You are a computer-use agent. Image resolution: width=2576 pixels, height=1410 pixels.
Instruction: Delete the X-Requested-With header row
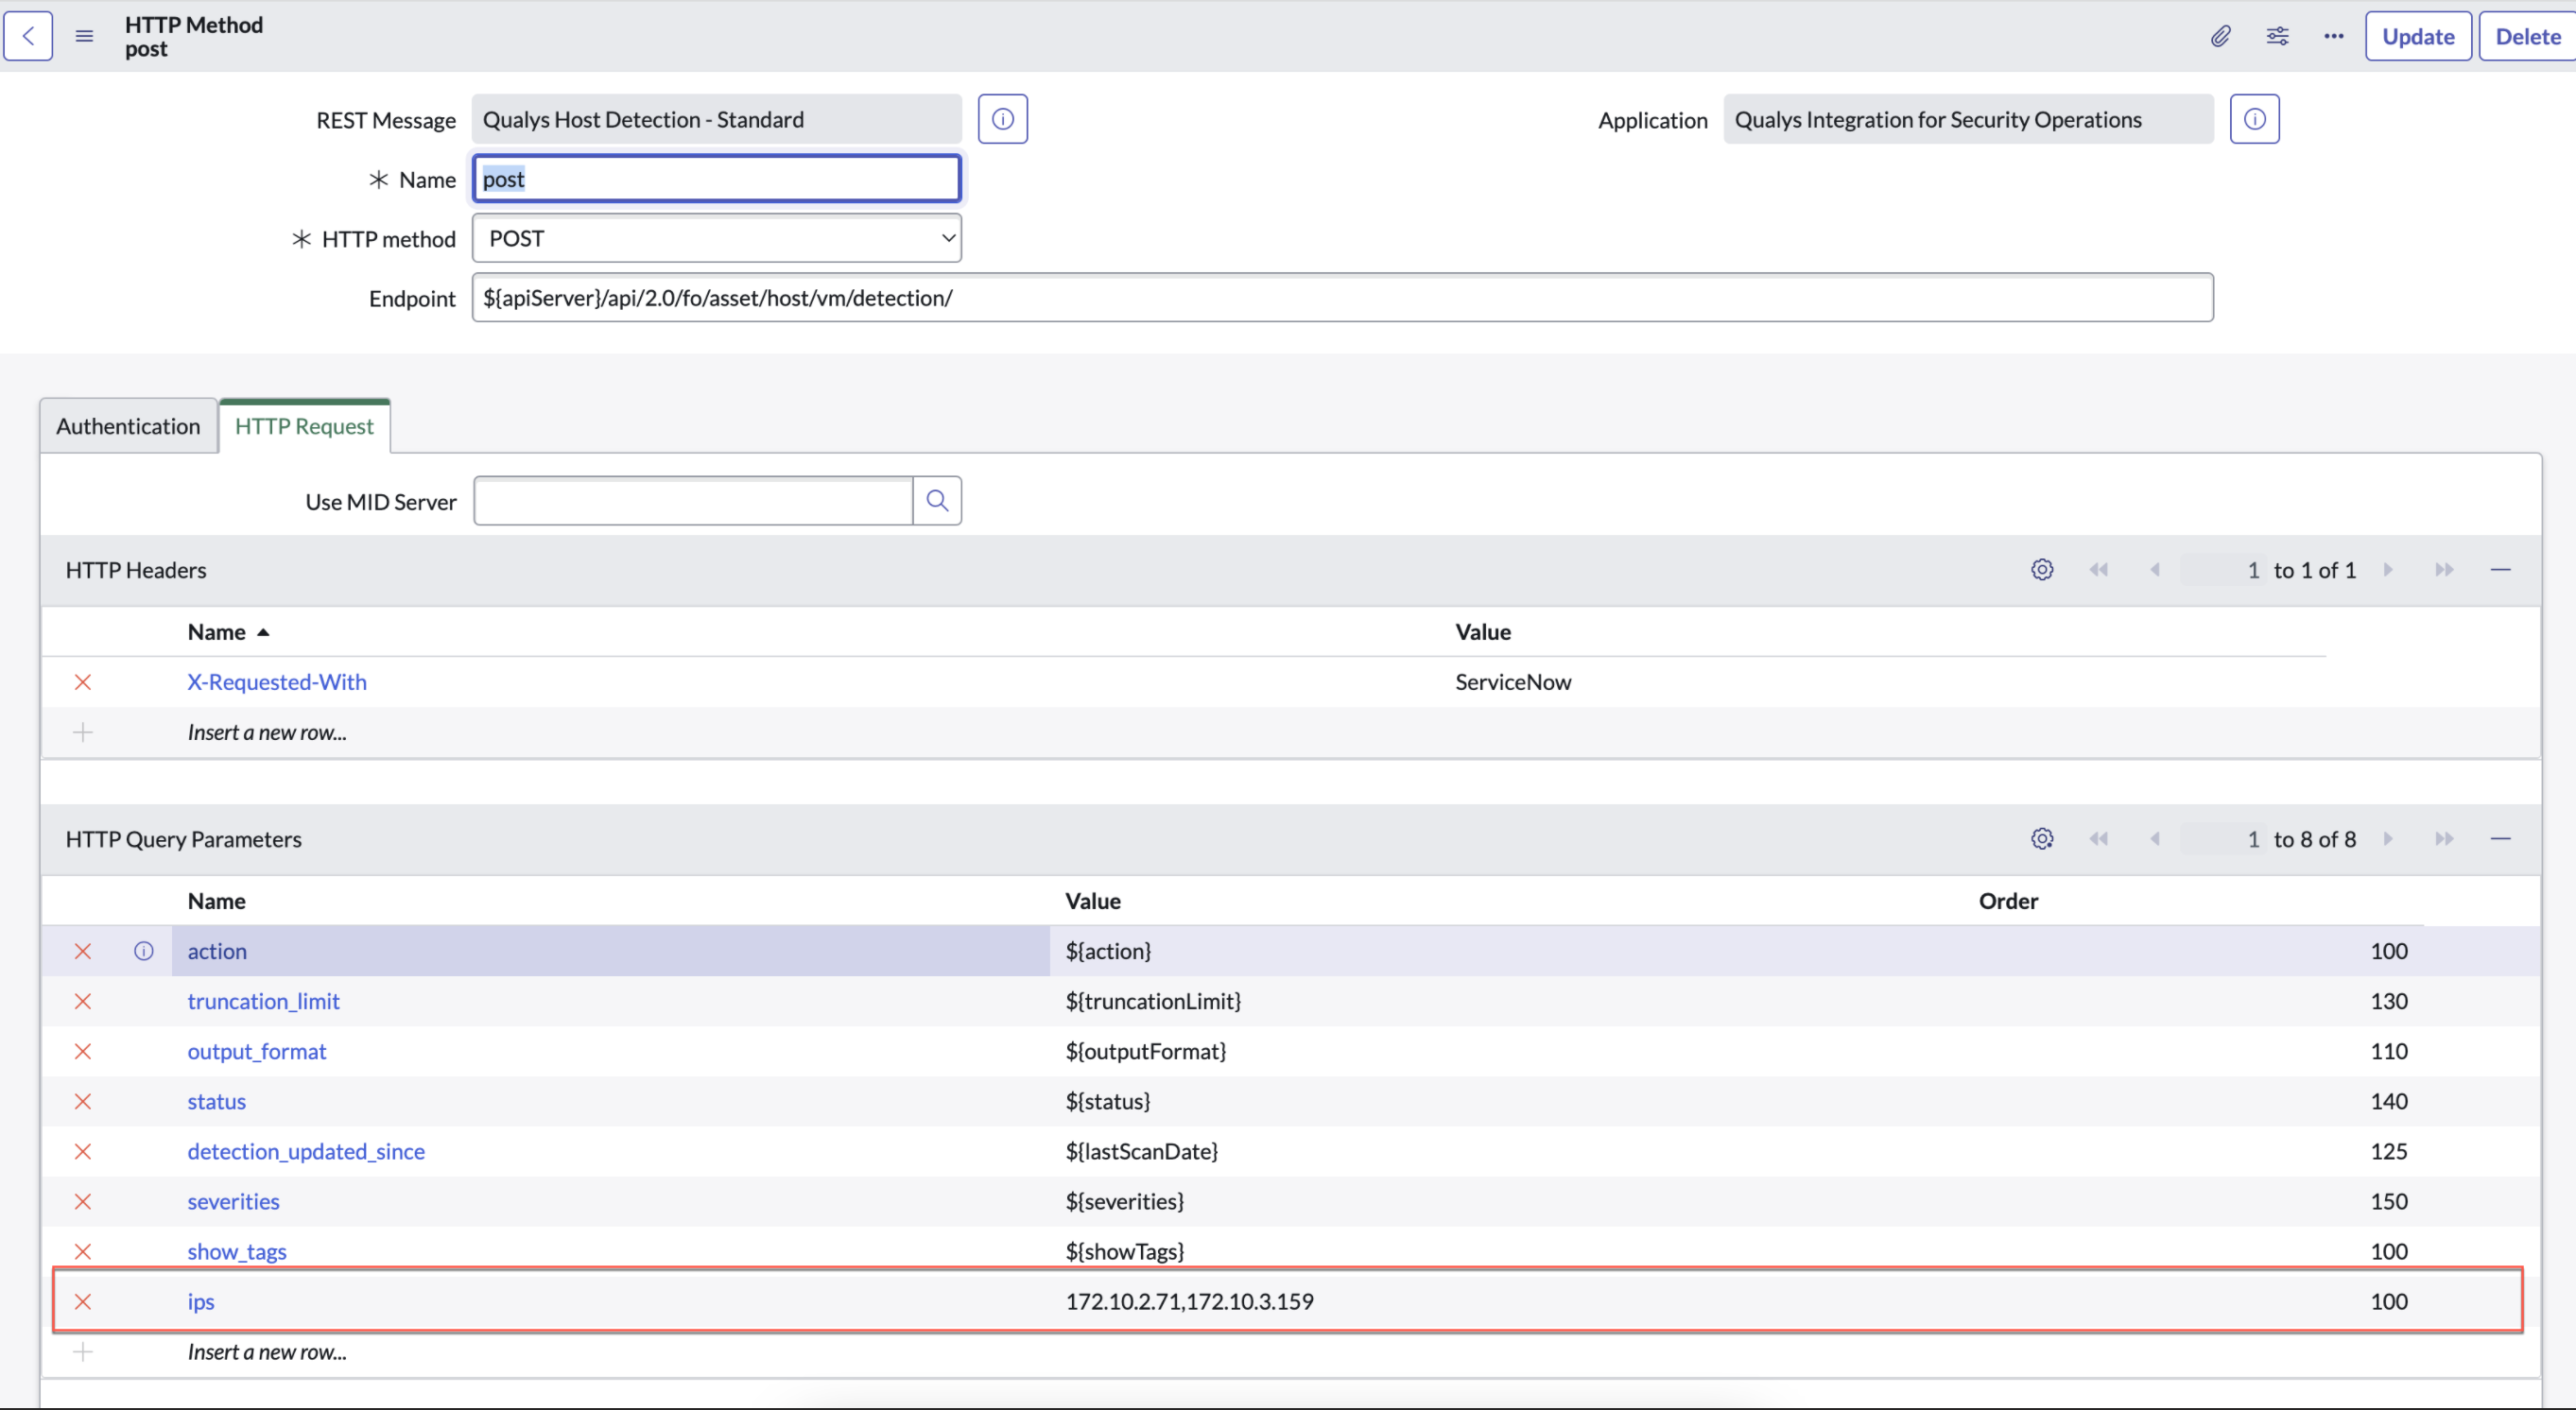click(83, 682)
